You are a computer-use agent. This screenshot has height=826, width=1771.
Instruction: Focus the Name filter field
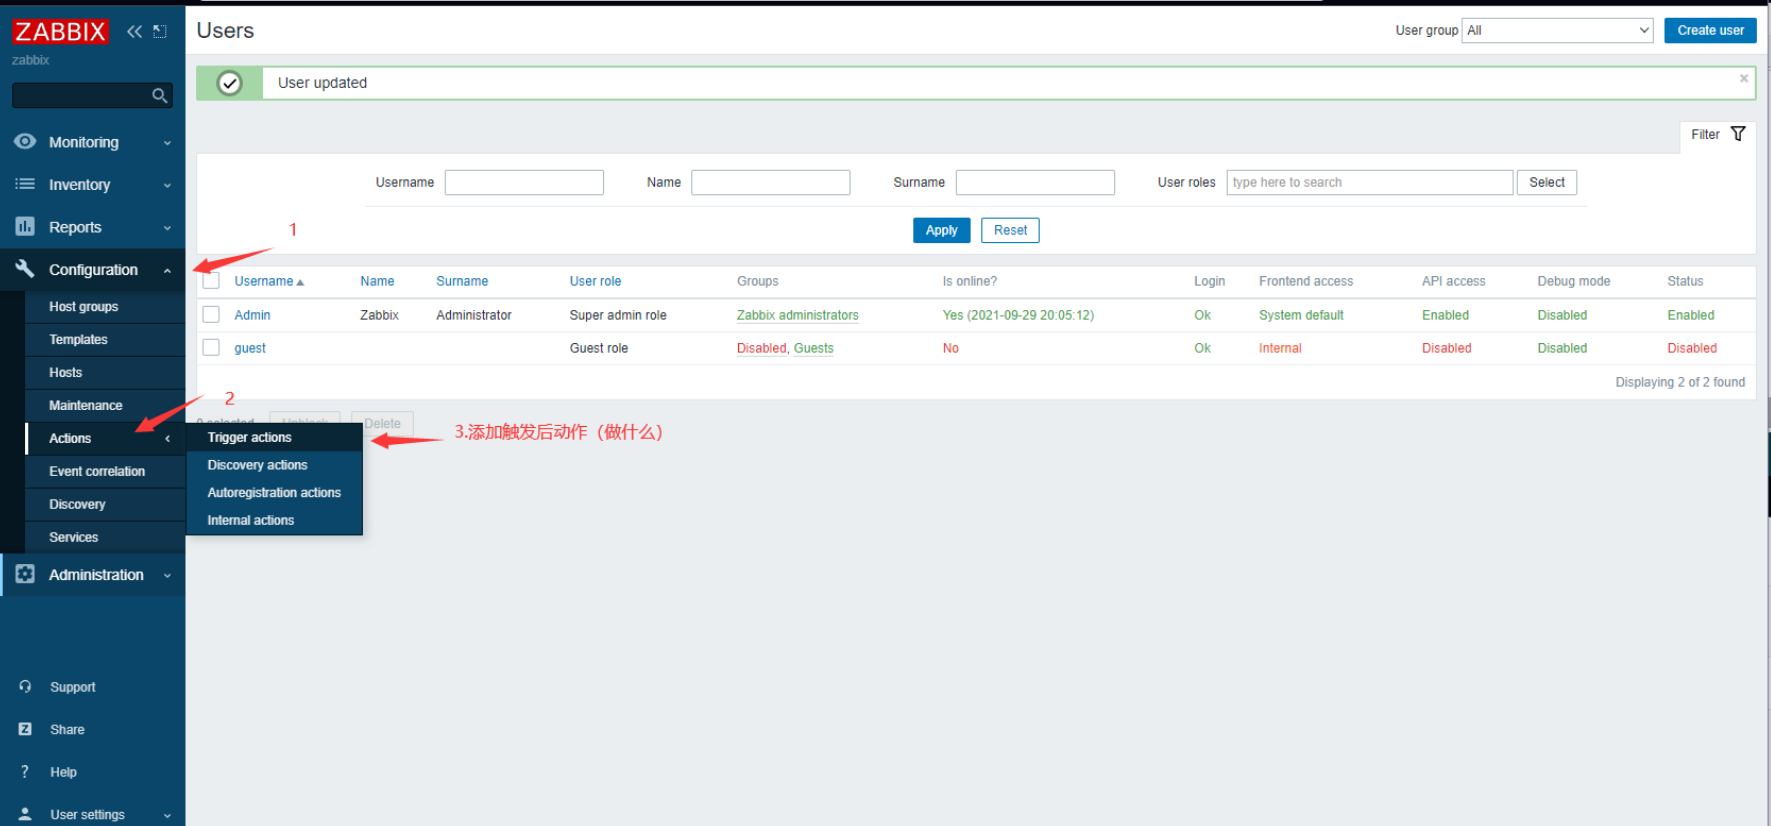770,182
